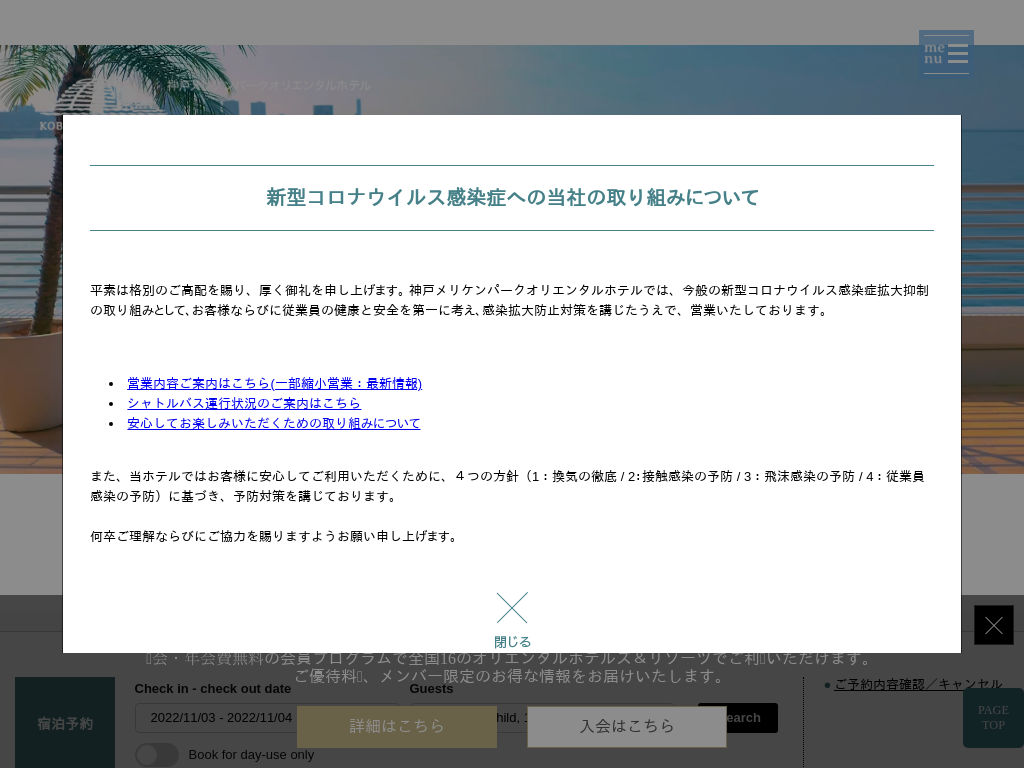Image resolution: width=1024 pixels, height=768 pixels.
Task: Click the 詳細はこちら button
Action: (396, 726)
